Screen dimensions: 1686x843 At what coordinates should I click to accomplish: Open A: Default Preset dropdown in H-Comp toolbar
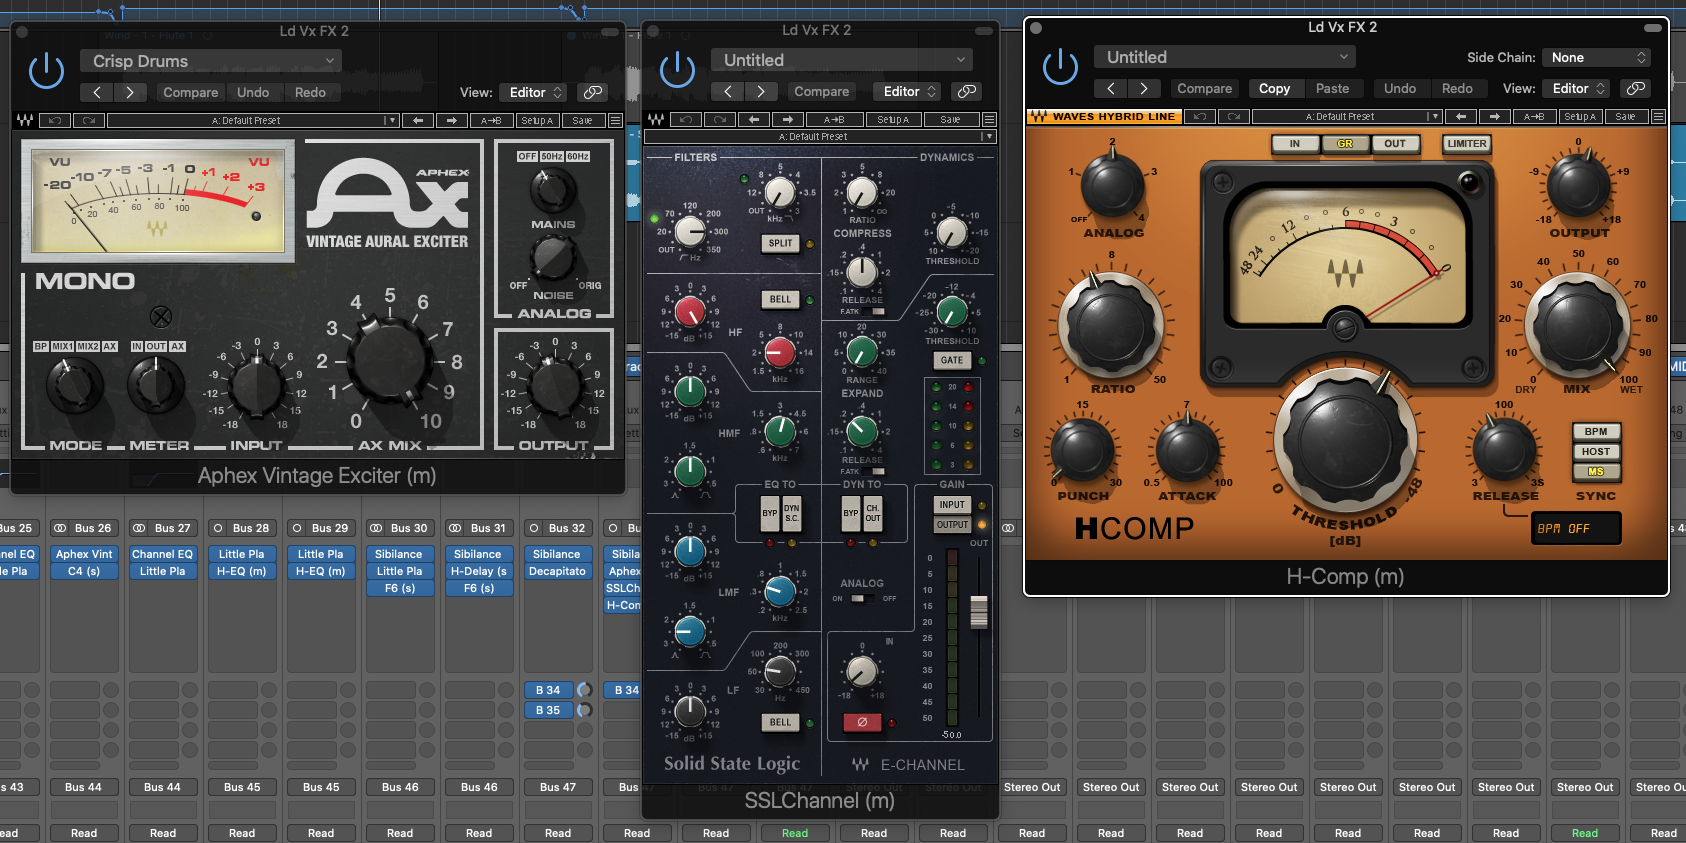(1347, 116)
